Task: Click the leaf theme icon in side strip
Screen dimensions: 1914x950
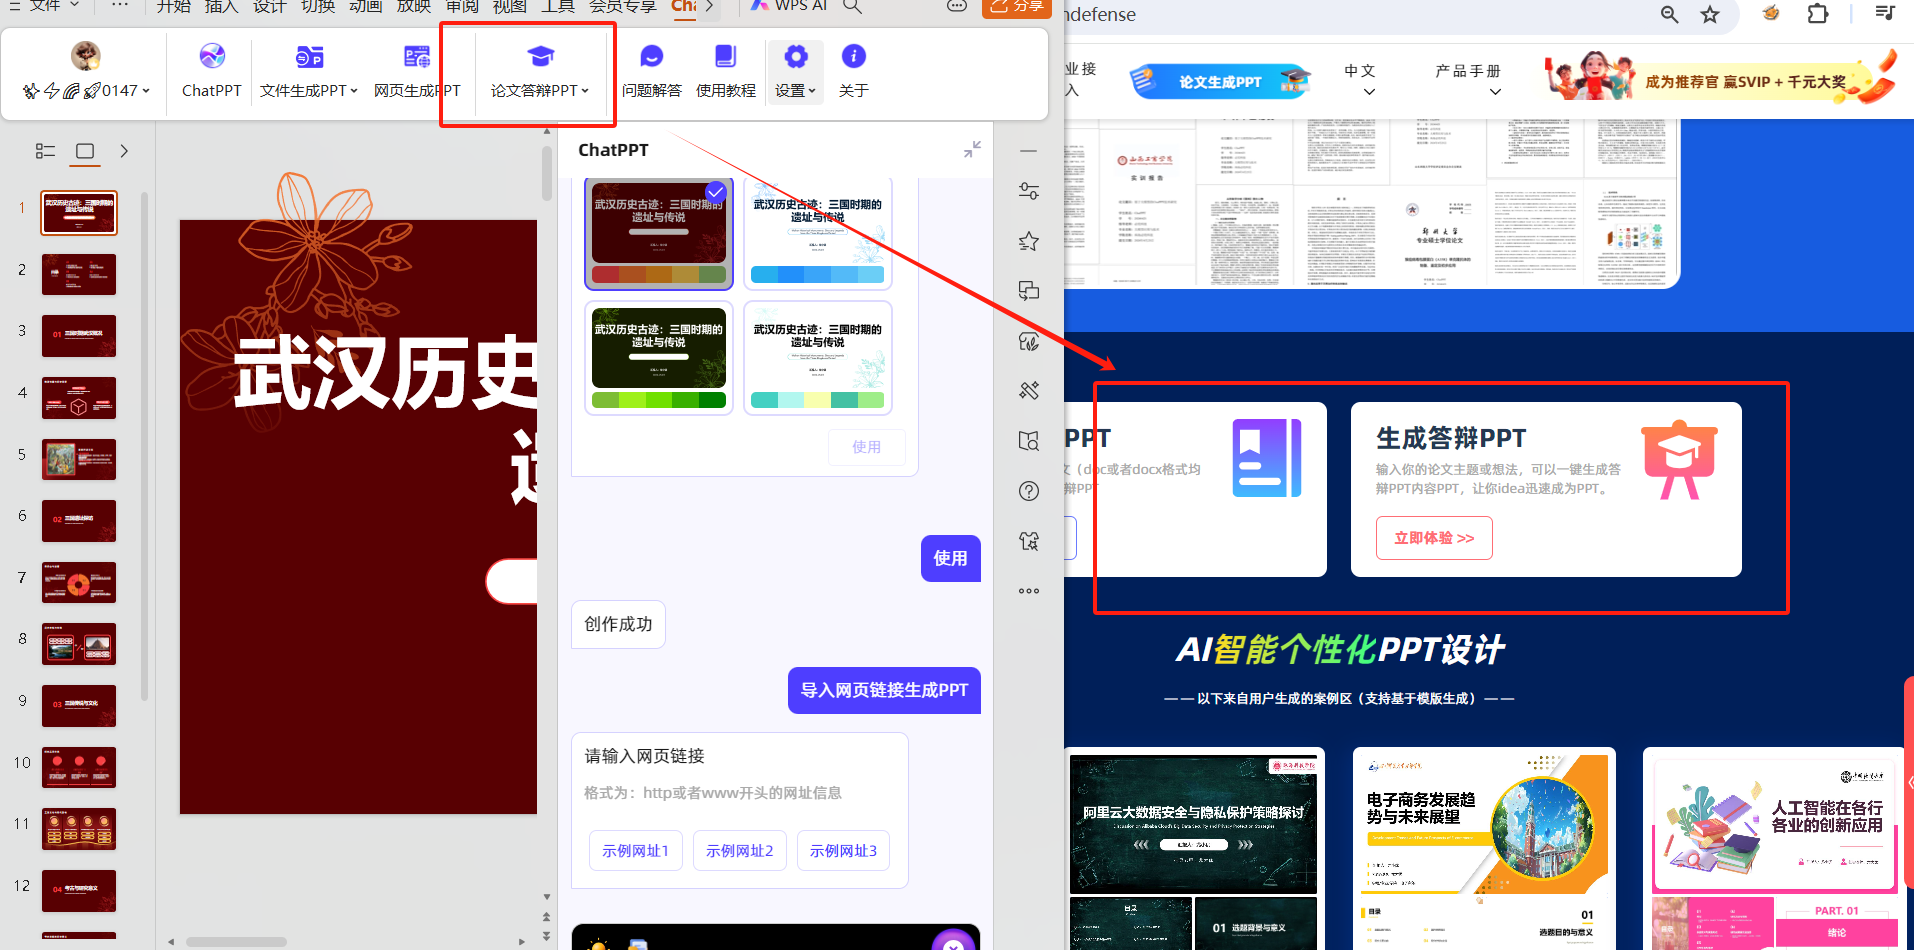Action: [1029, 341]
